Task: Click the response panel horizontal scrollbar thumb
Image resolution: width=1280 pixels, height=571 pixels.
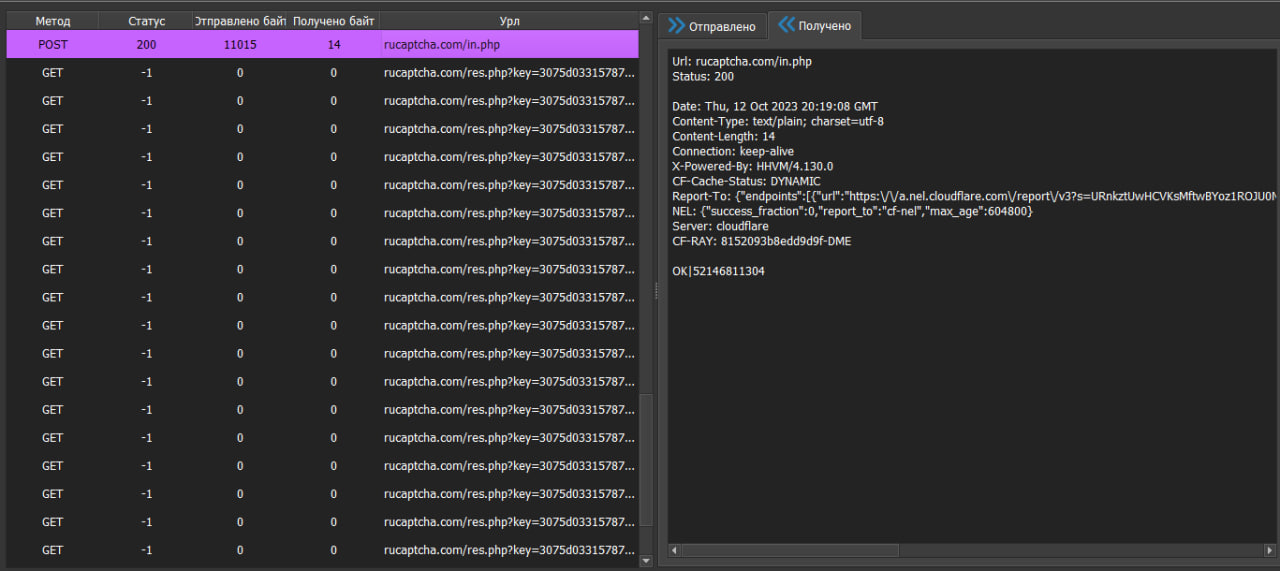Action: [x=790, y=550]
